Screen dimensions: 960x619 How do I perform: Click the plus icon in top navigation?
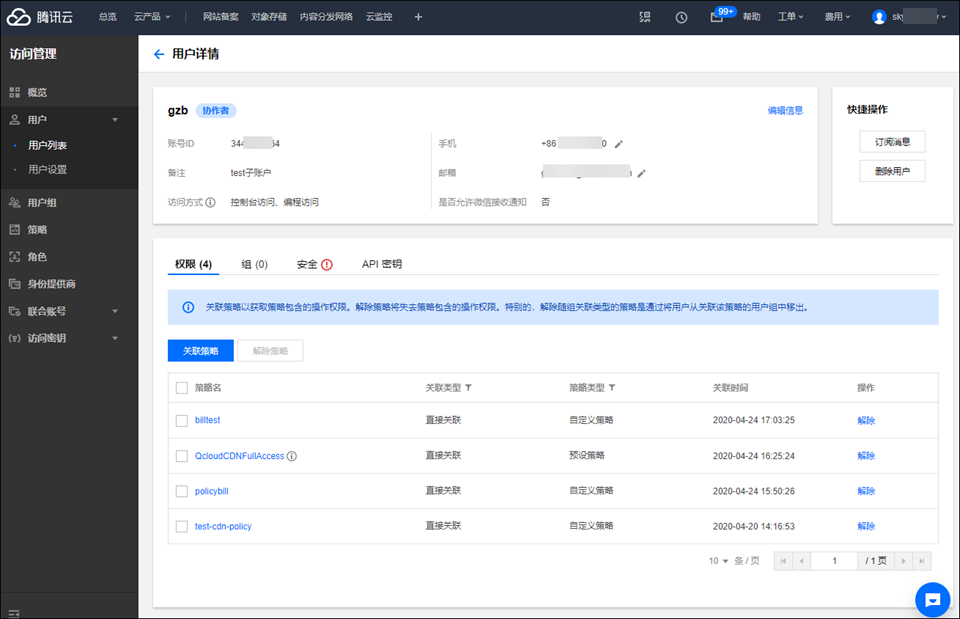click(418, 17)
